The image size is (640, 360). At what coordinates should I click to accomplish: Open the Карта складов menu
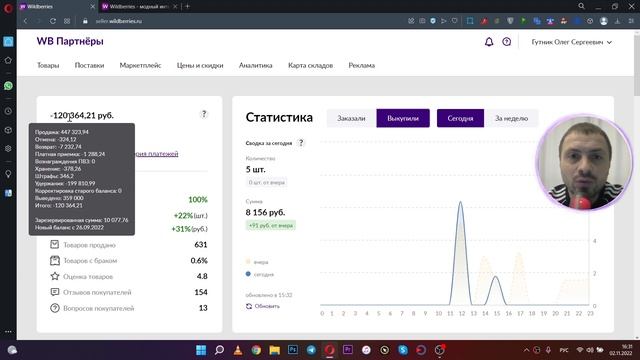(x=310, y=65)
